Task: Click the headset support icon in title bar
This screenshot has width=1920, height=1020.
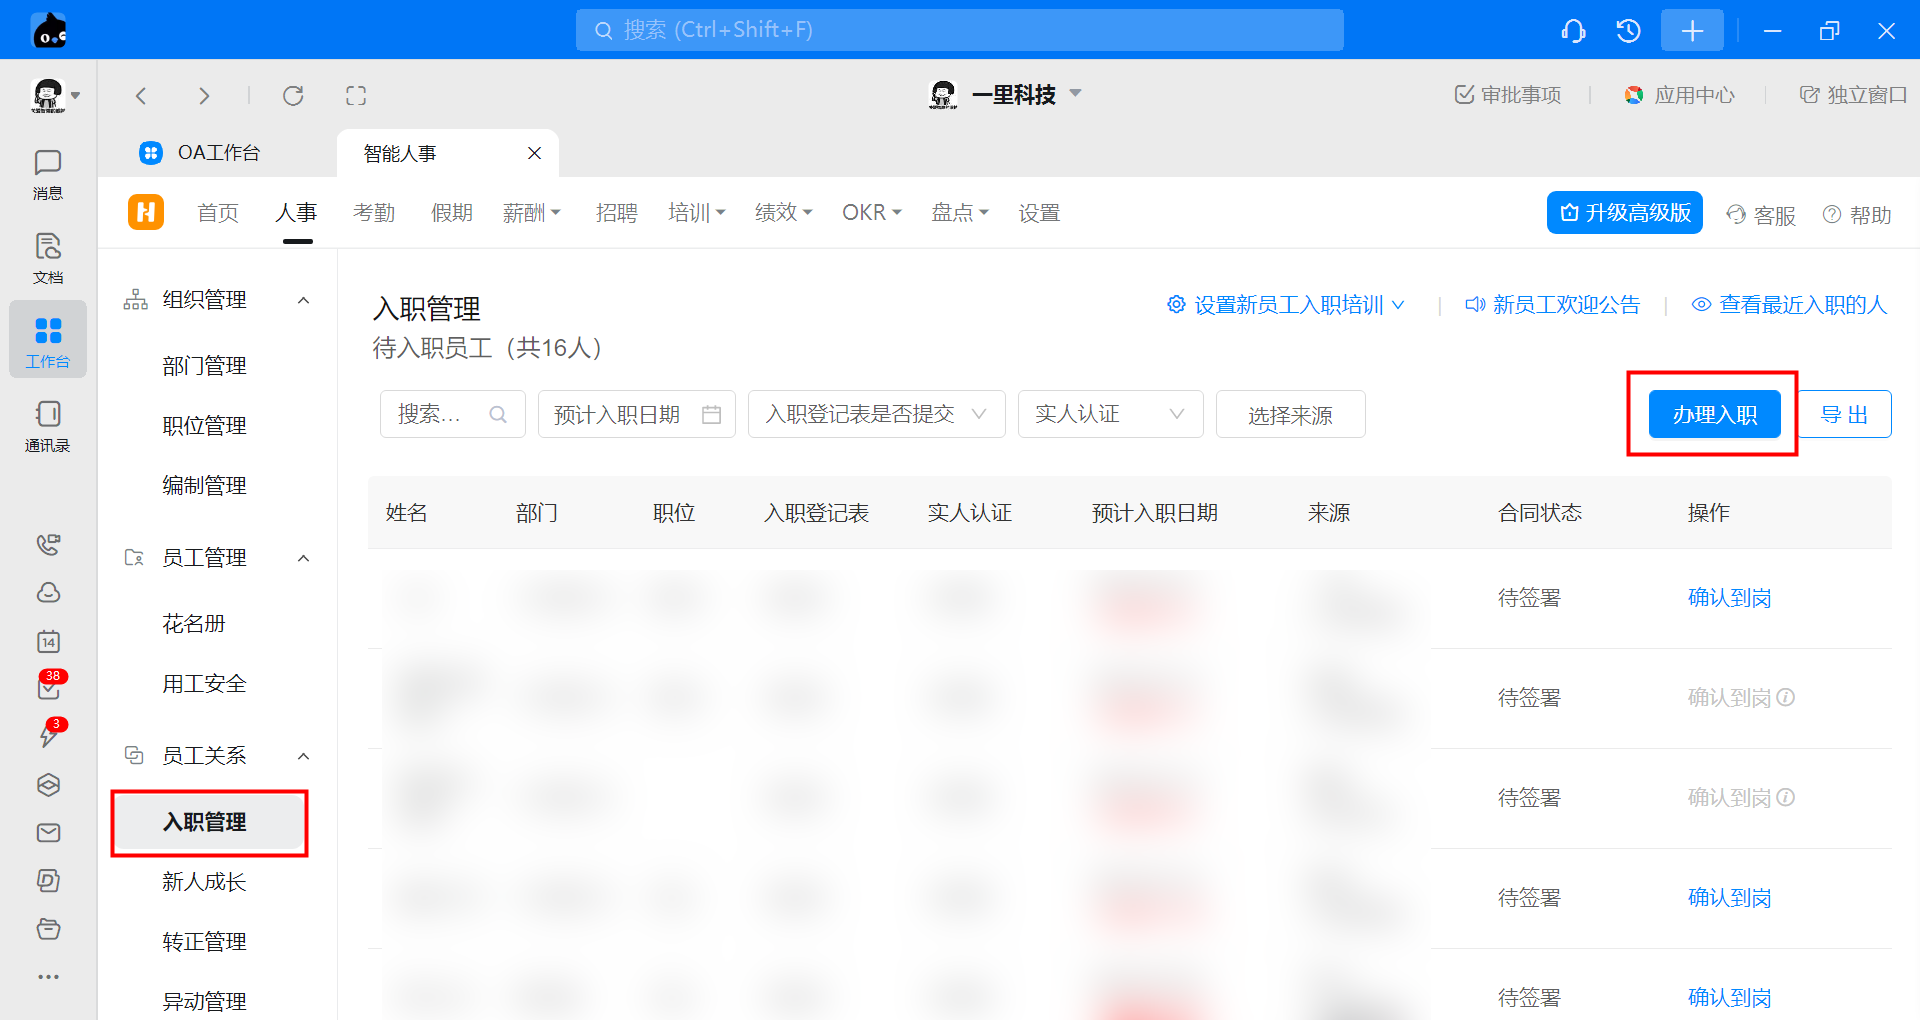Action: [1573, 31]
